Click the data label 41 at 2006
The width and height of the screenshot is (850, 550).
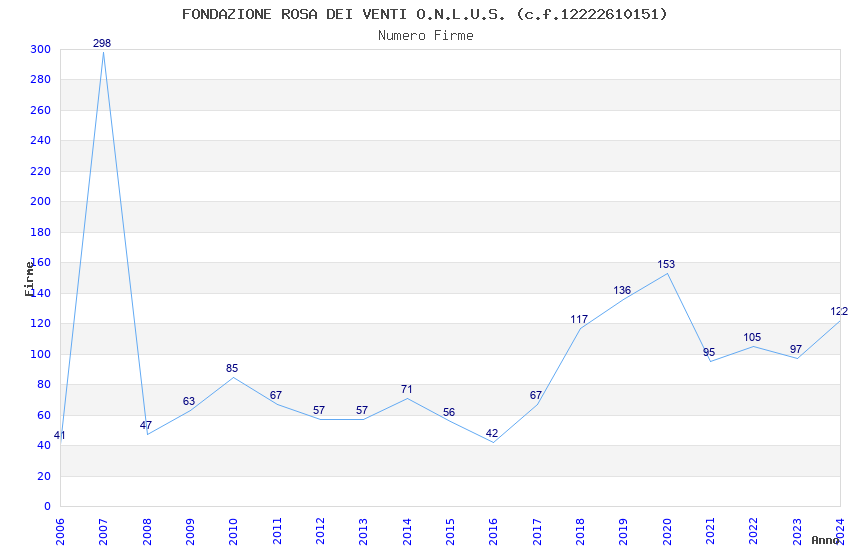click(x=60, y=435)
